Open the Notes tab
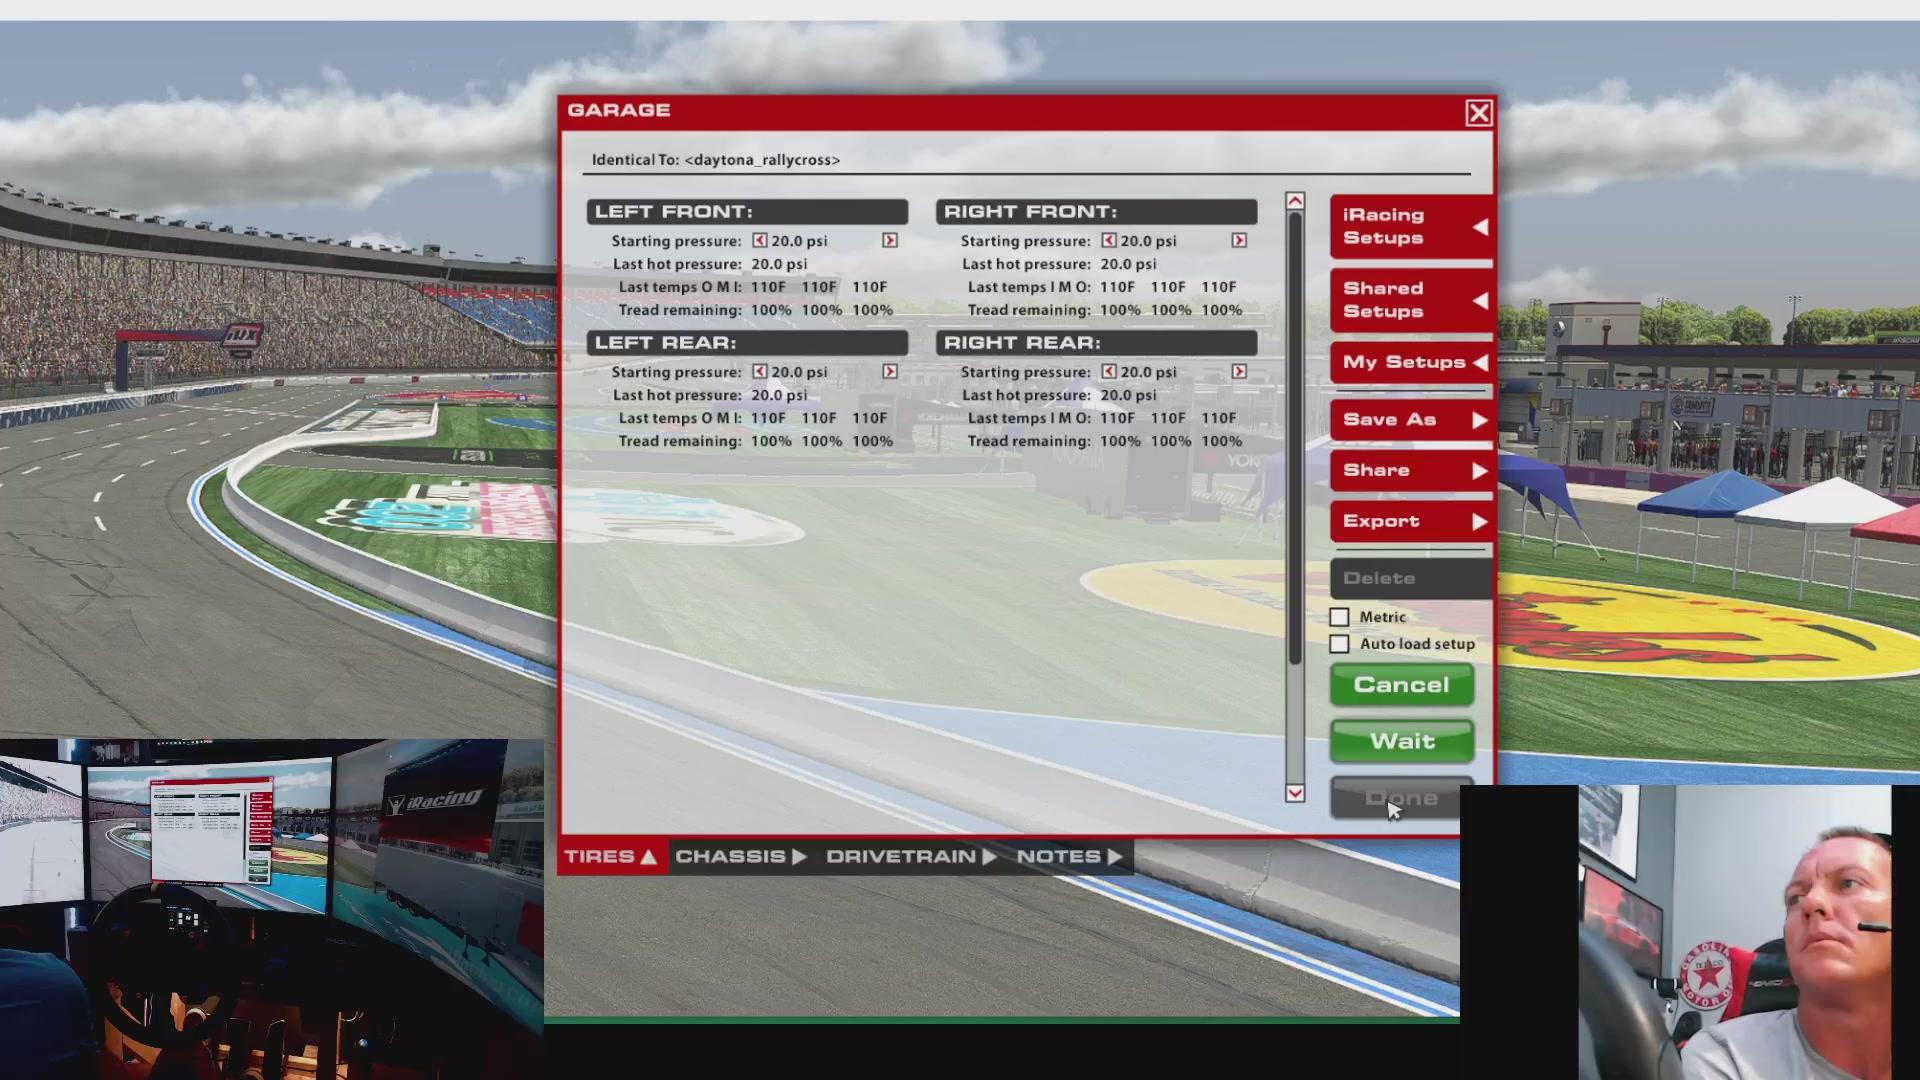The image size is (1920, 1080). tap(1068, 857)
